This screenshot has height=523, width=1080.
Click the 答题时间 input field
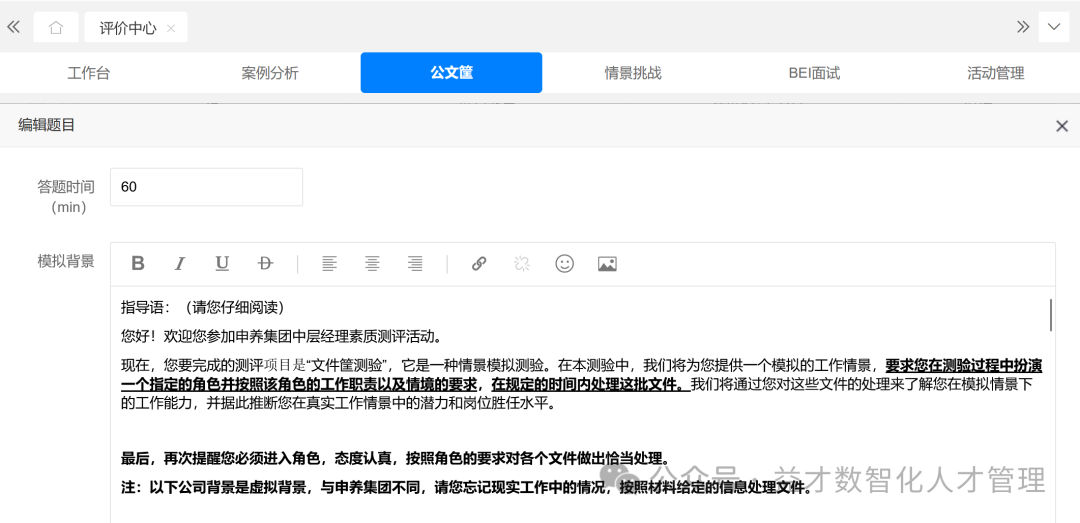pos(207,187)
